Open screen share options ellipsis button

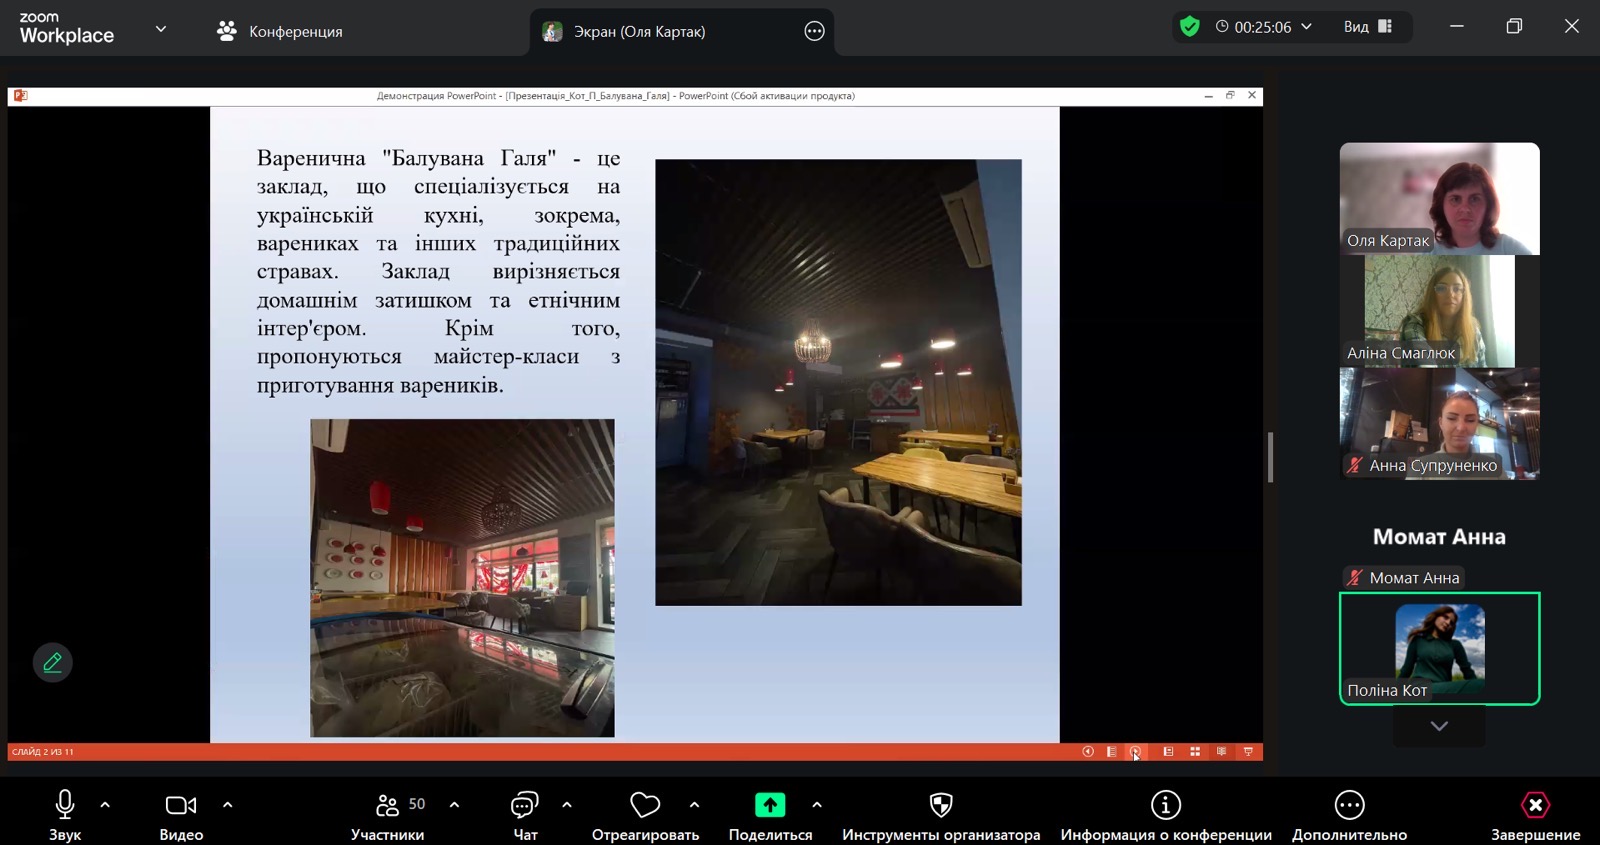[x=815, y=31]
